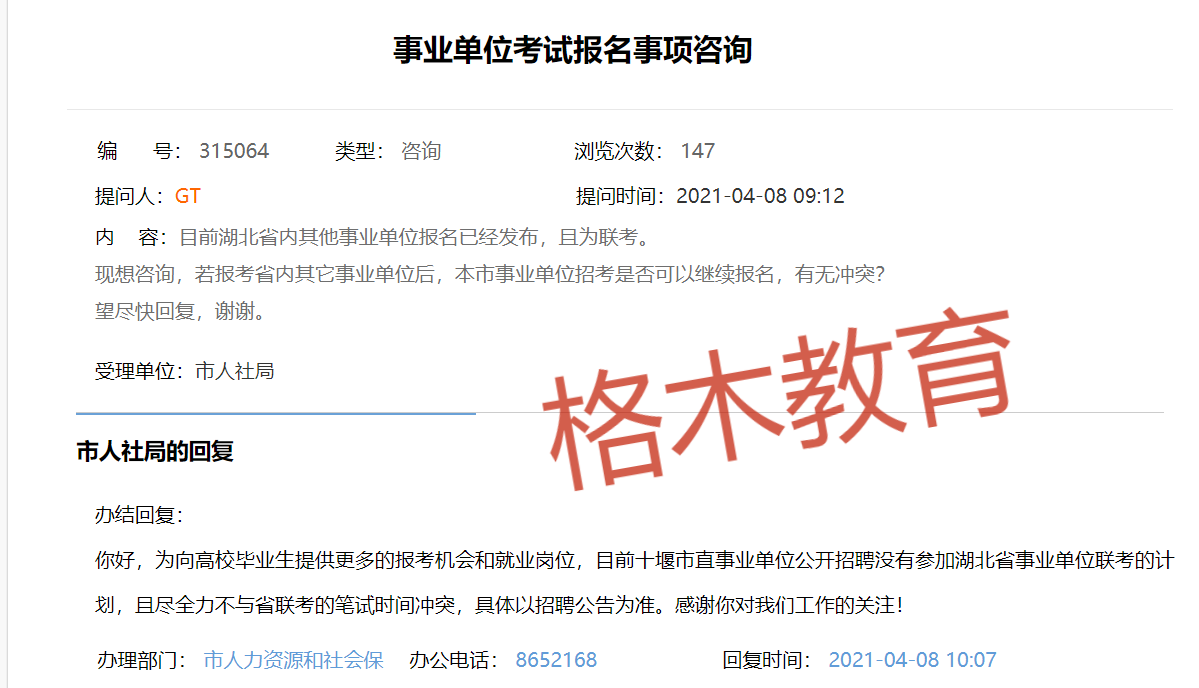Click the label 办结回复
The height and width of the screenshot is (688, 1199).
click(x=138, y=515)
